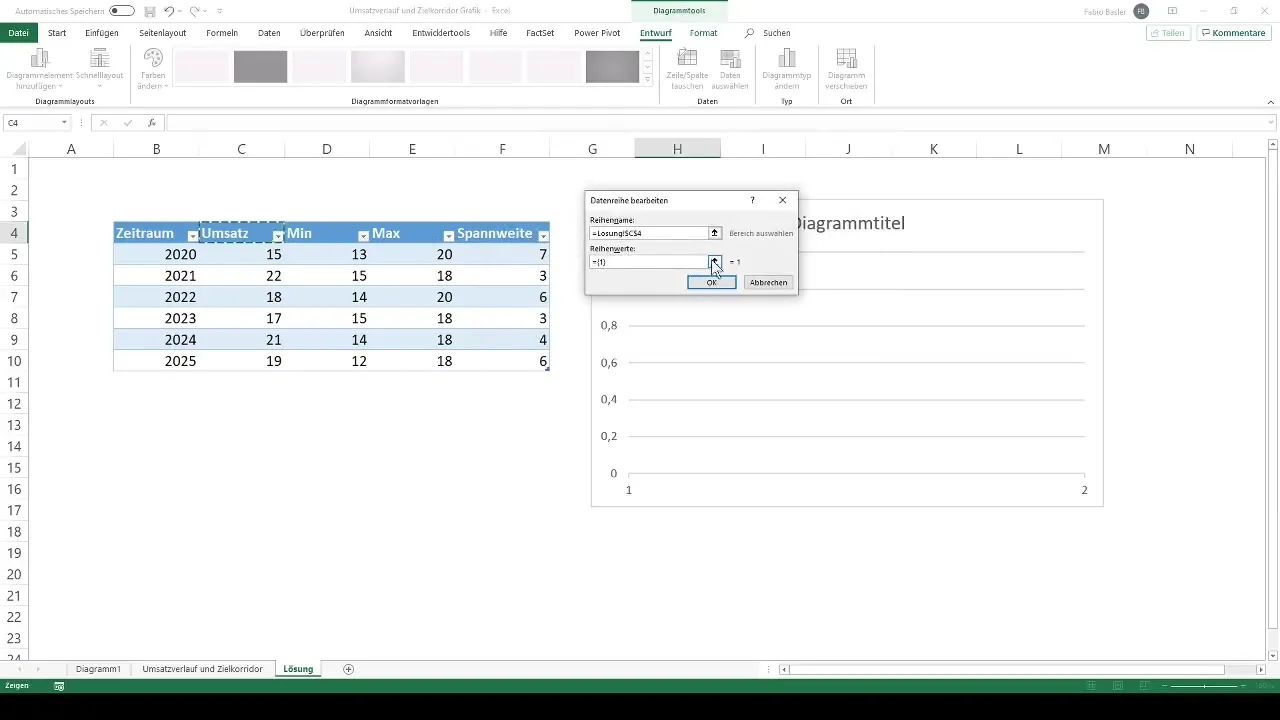
Task: Confirm the dialog with OK
Action: pos(712,283)
